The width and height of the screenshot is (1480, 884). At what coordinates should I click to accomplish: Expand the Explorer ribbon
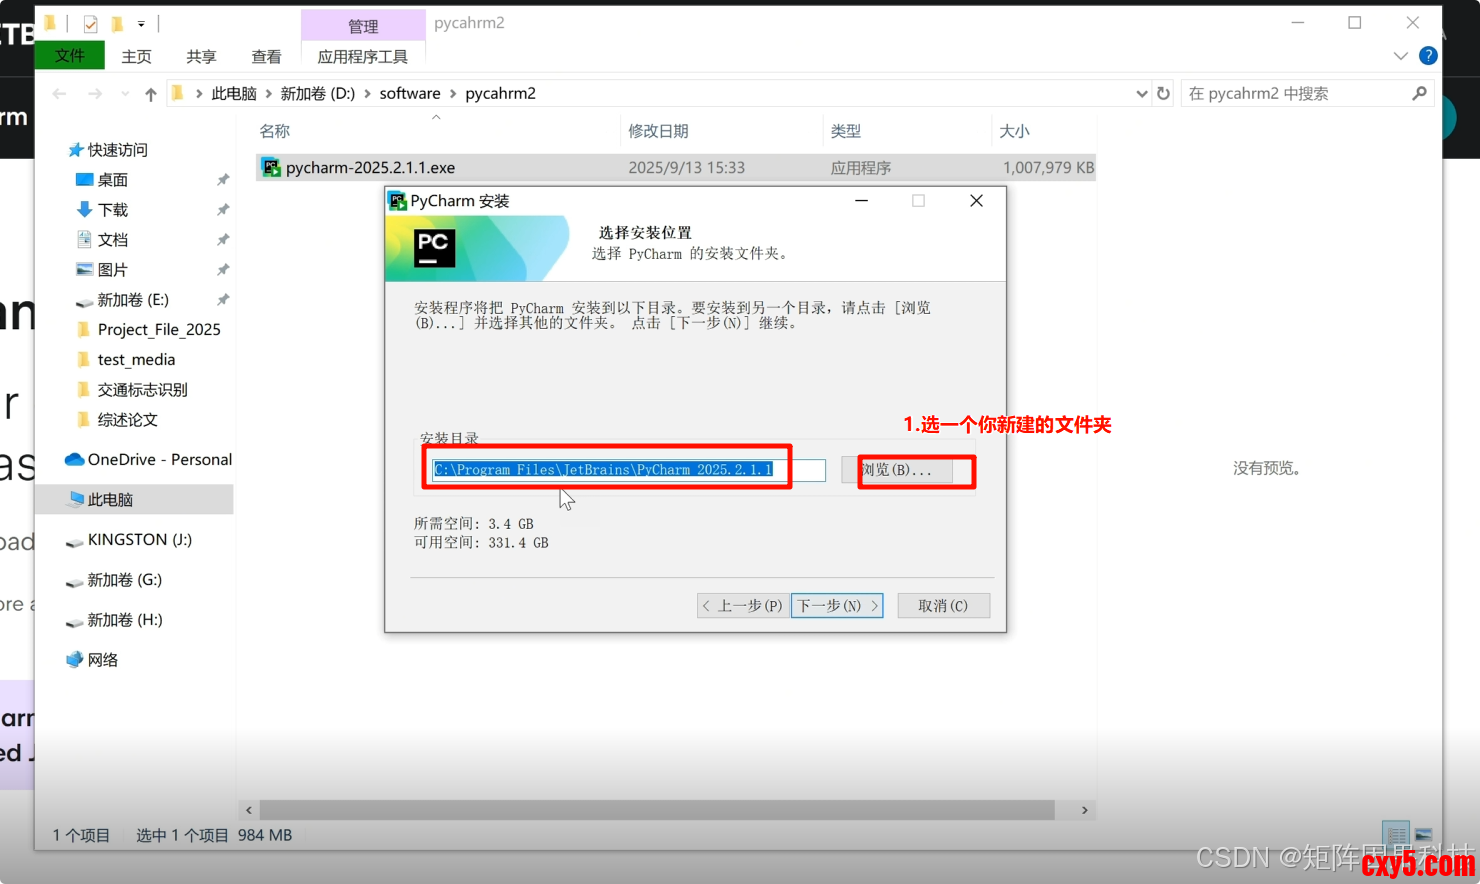point(1400,56)
